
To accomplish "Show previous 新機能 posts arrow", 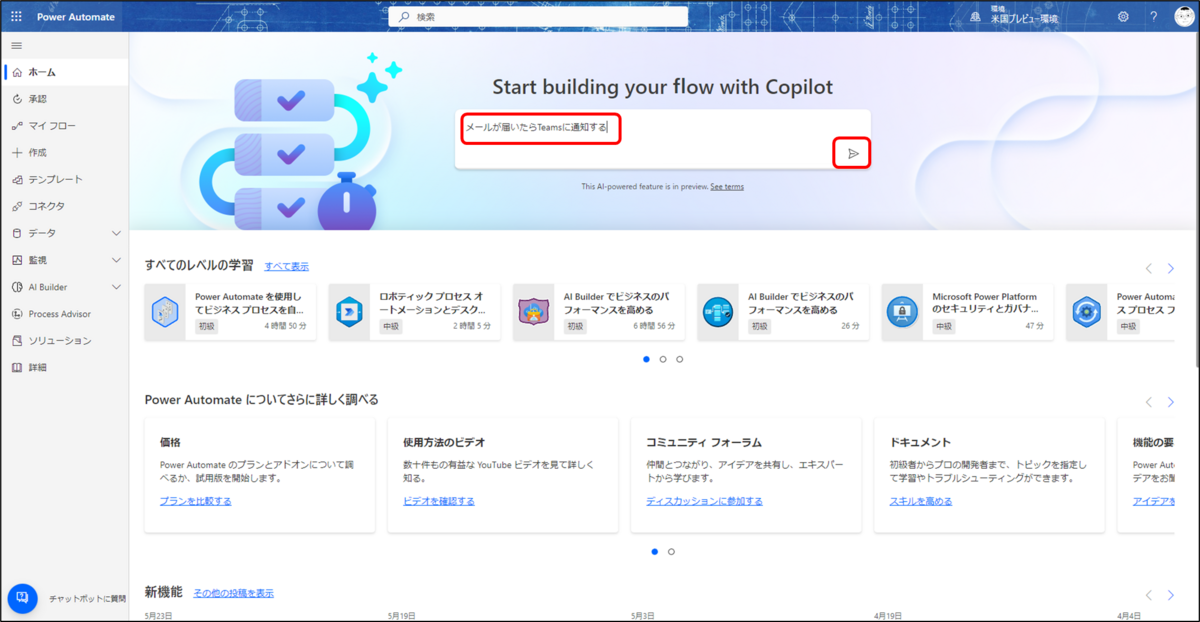I will tap(1148, 595).
